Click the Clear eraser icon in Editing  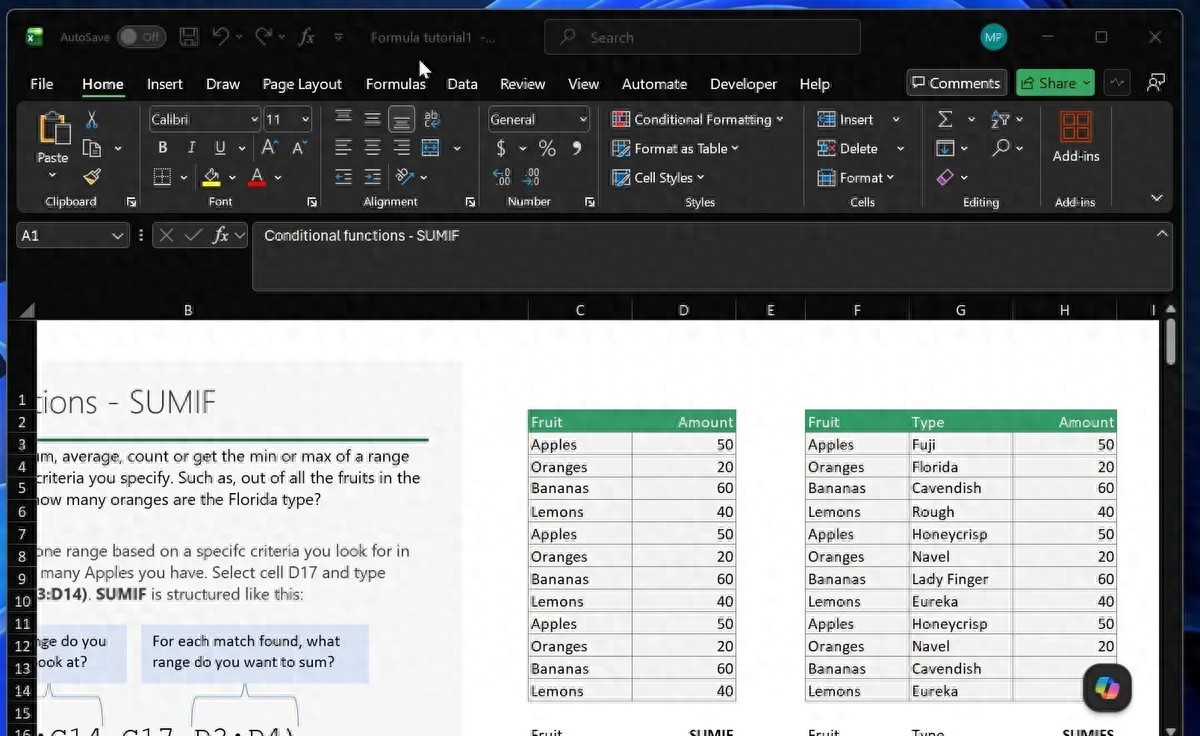(945, 177)
